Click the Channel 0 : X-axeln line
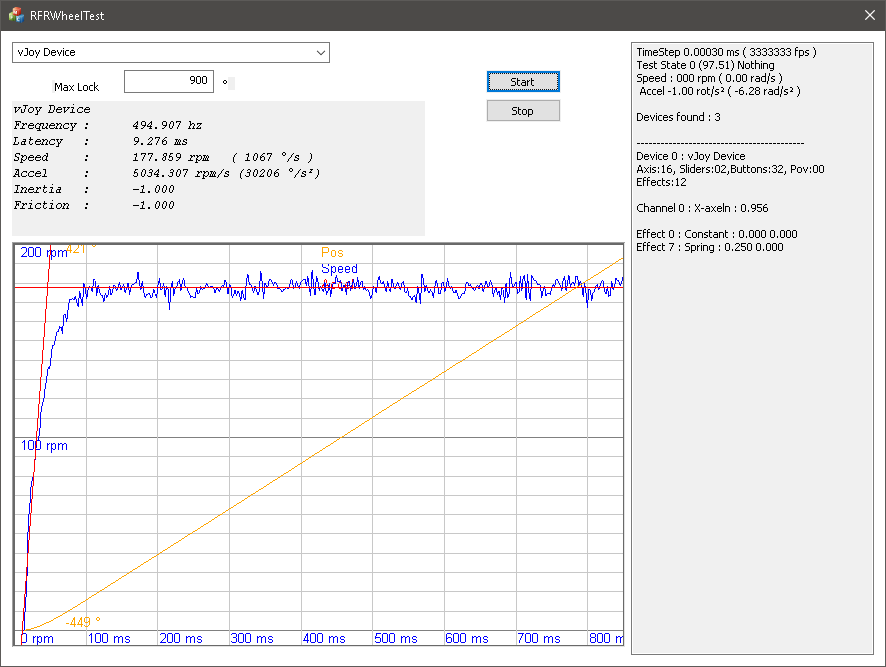 click(702, 208)
